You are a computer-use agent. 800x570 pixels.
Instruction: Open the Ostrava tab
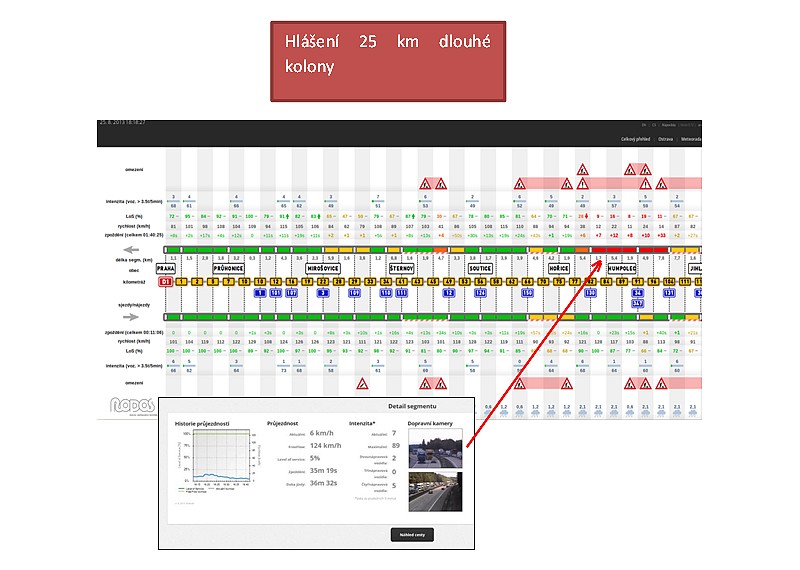pos(665,139)
